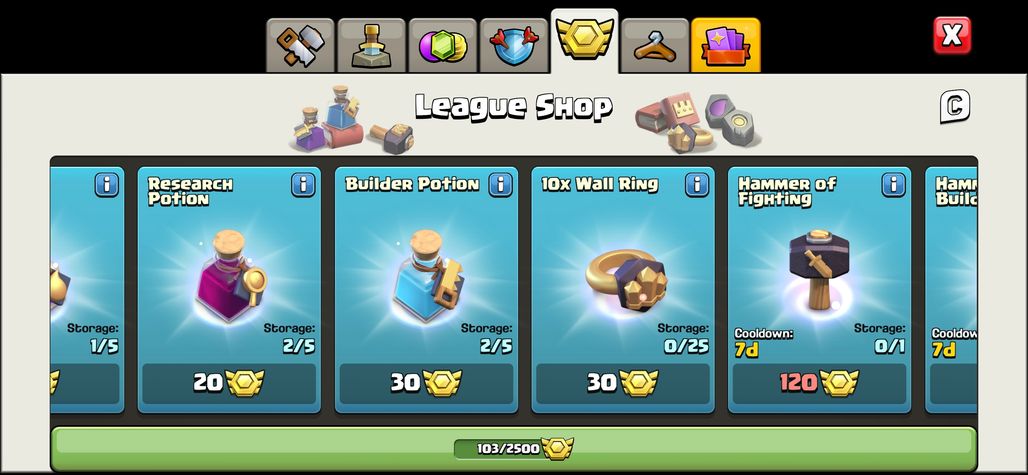Tap the 103/2500 league medals progress bar
This screenshot has width=1028, height=475.
[514, 448]
